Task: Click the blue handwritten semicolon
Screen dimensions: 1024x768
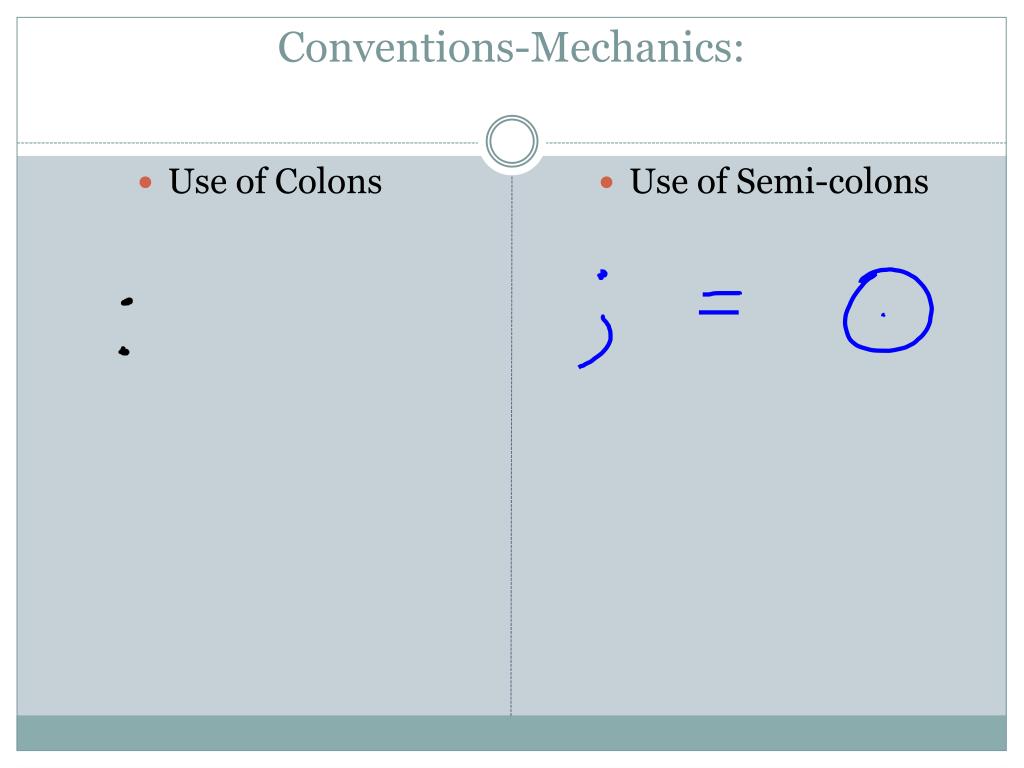Action: [596, 319]
